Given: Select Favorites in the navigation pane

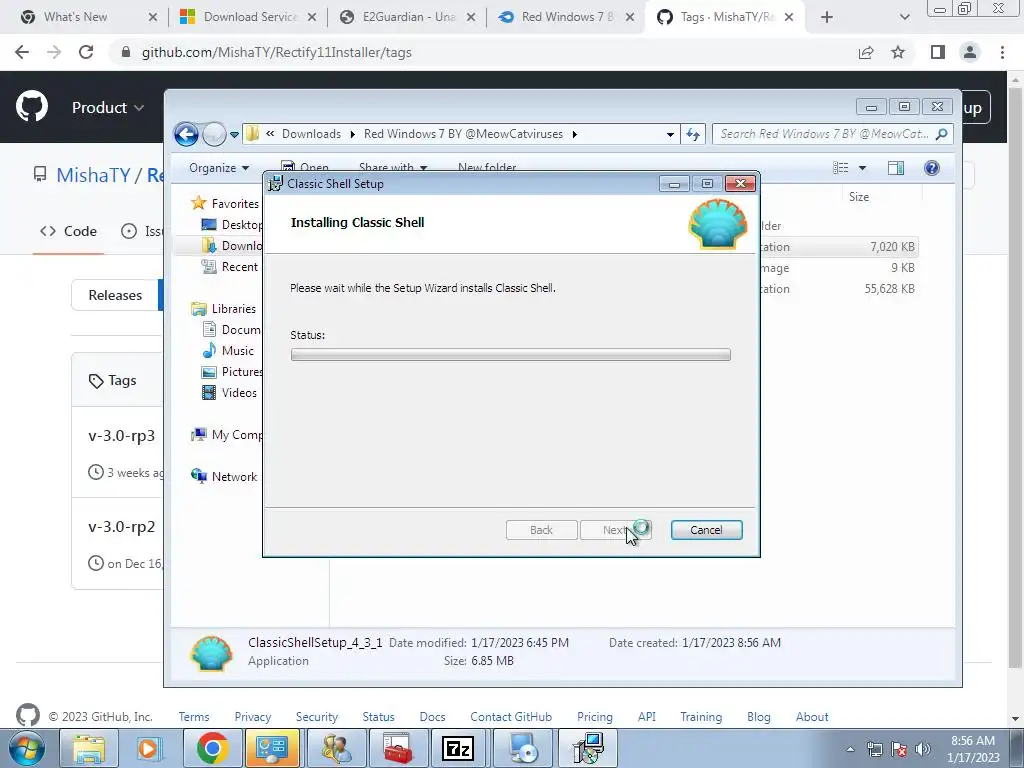Looking at the screenshot, I should pyautogui.click(x=225, y=204).
